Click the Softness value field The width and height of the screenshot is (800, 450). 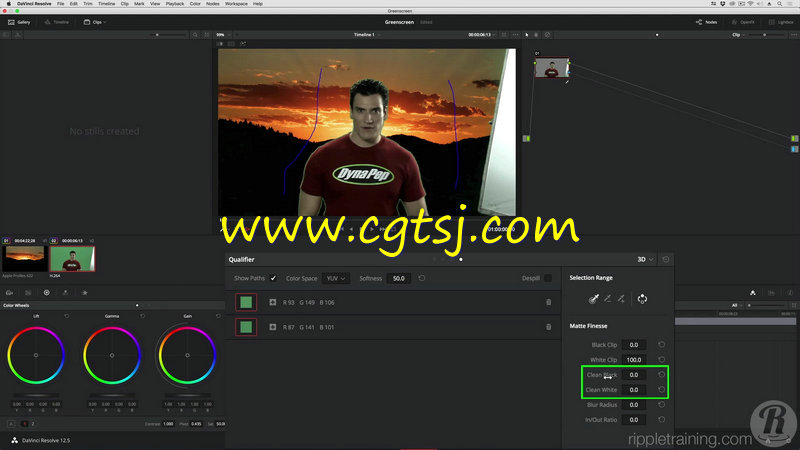[398, 278]
